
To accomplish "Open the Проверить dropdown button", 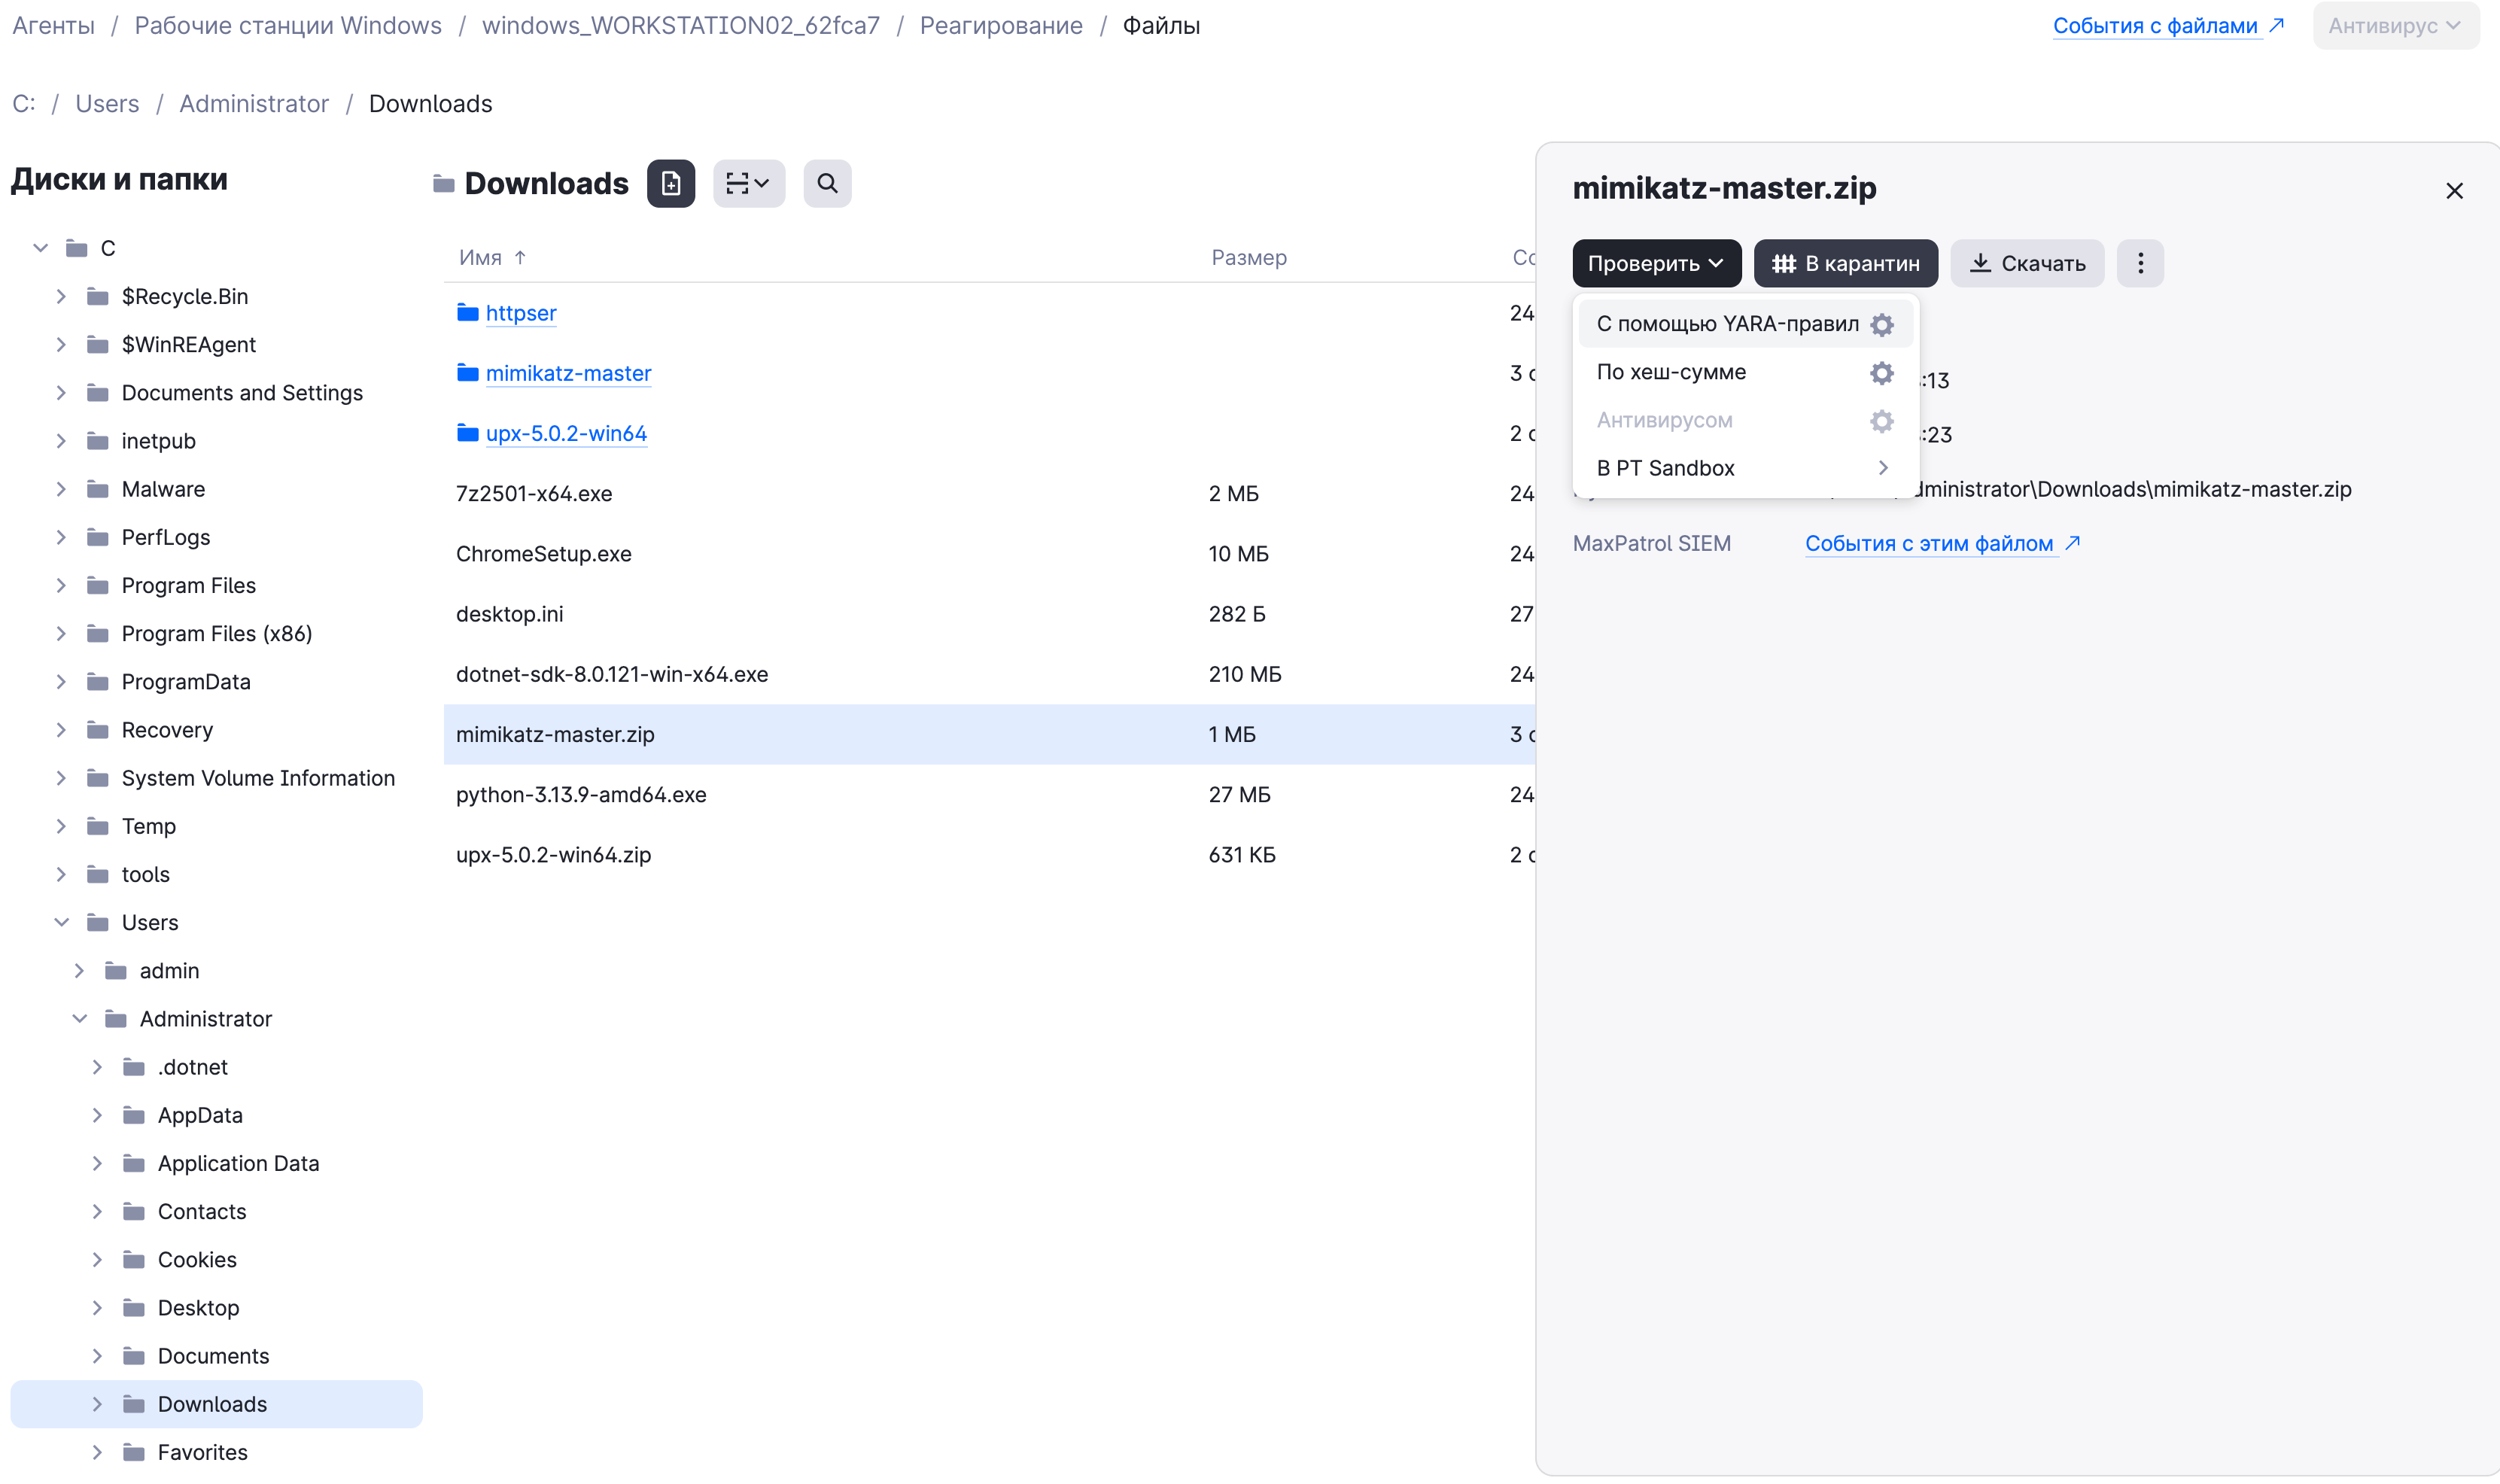I will pos(1656,264).
